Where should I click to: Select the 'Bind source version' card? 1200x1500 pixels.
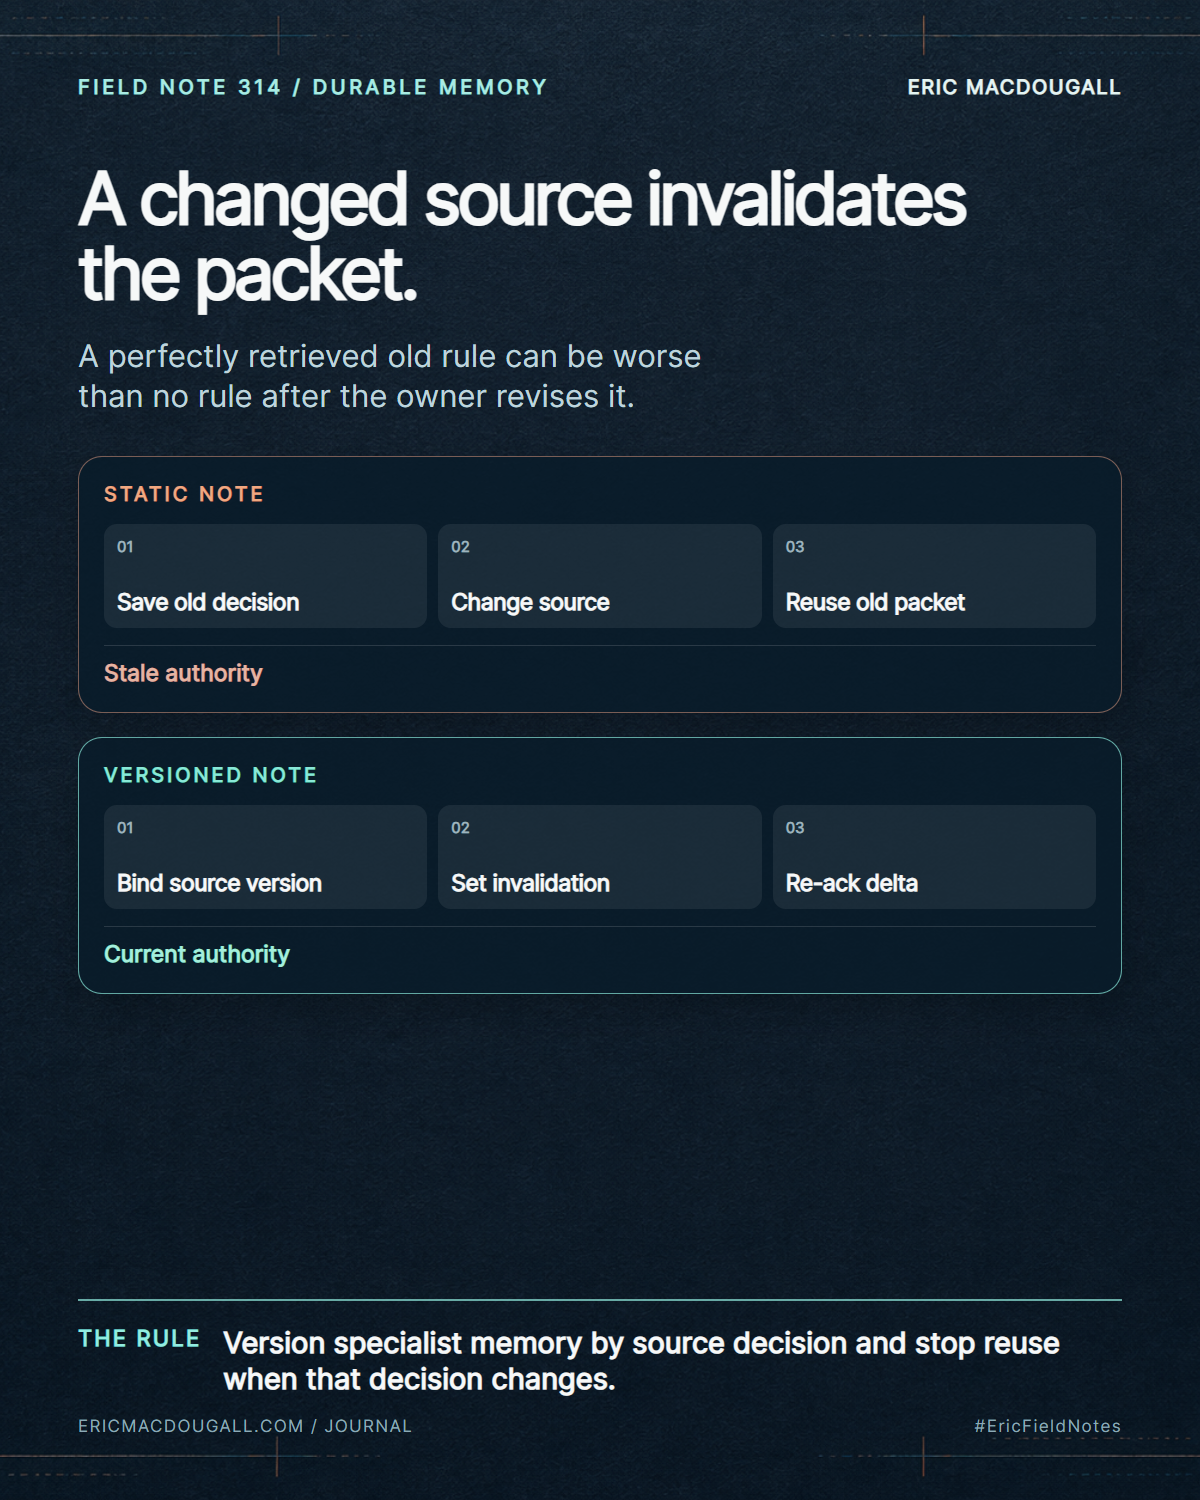pos(265,857)
